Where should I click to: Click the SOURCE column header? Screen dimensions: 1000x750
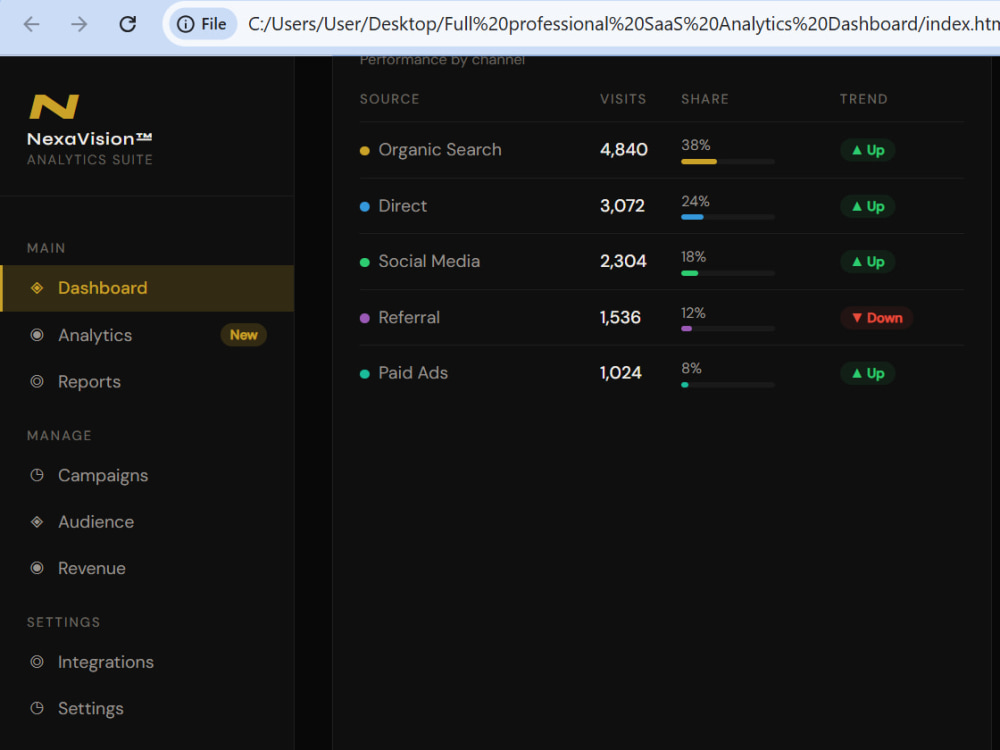click(390, 99)
